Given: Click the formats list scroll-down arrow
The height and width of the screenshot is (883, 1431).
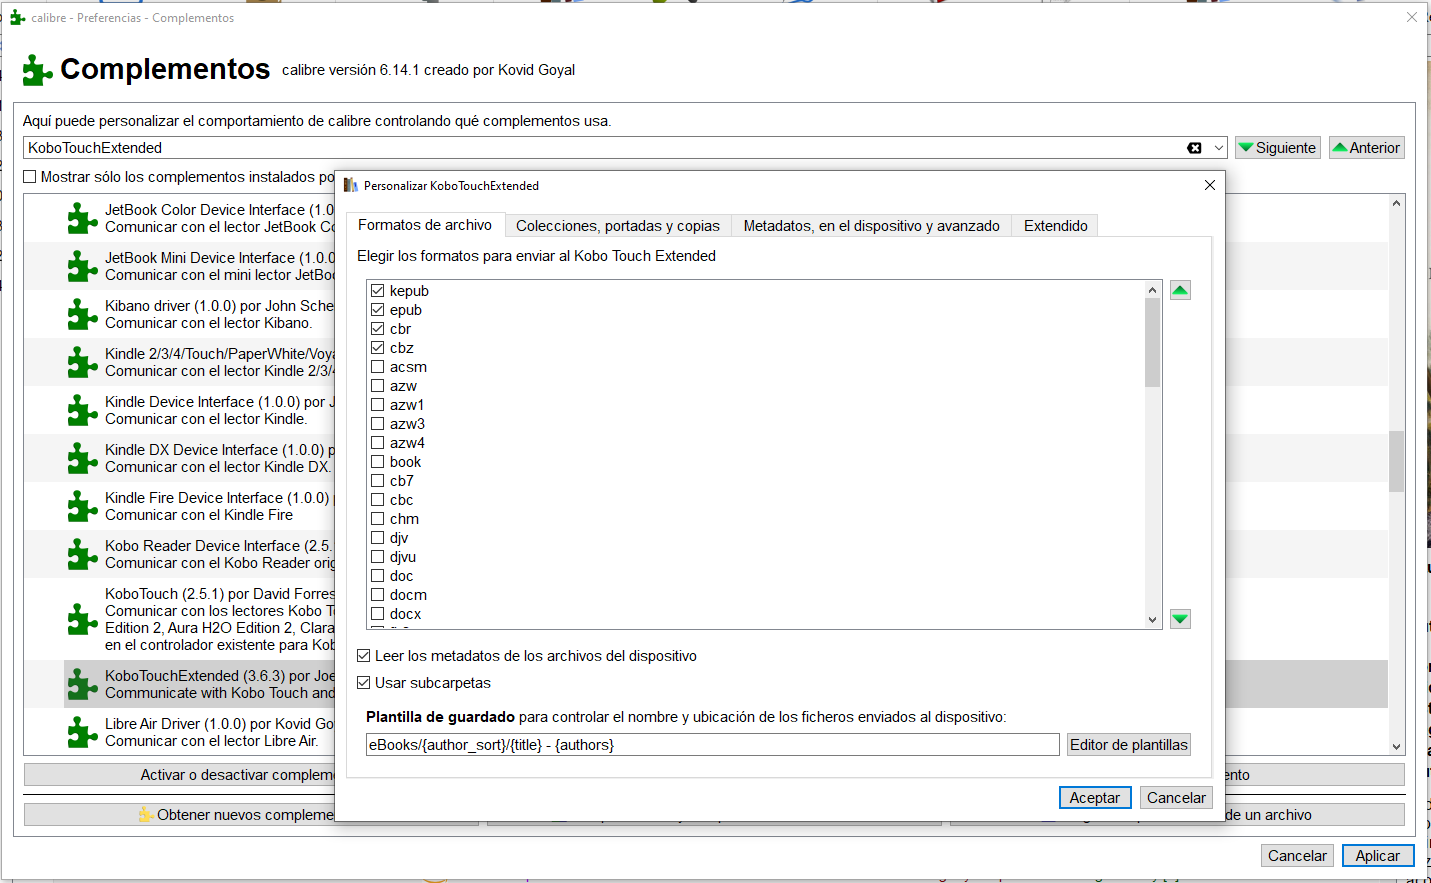Looking at the screenshot, I should (x=1152, y=620).
